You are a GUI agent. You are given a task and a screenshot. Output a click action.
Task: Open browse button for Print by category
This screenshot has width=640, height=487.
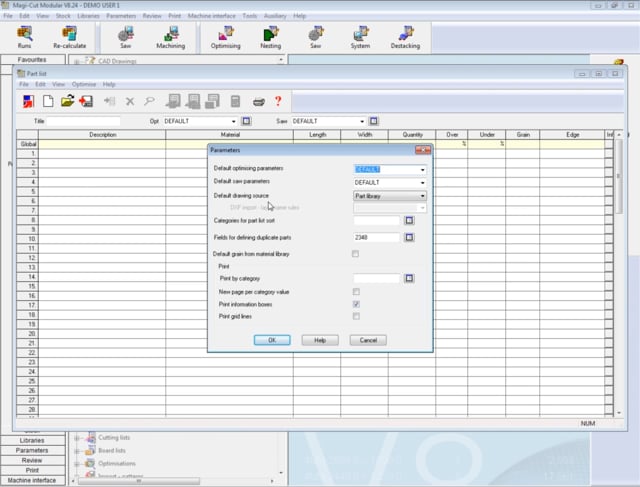tap(409, 278)
